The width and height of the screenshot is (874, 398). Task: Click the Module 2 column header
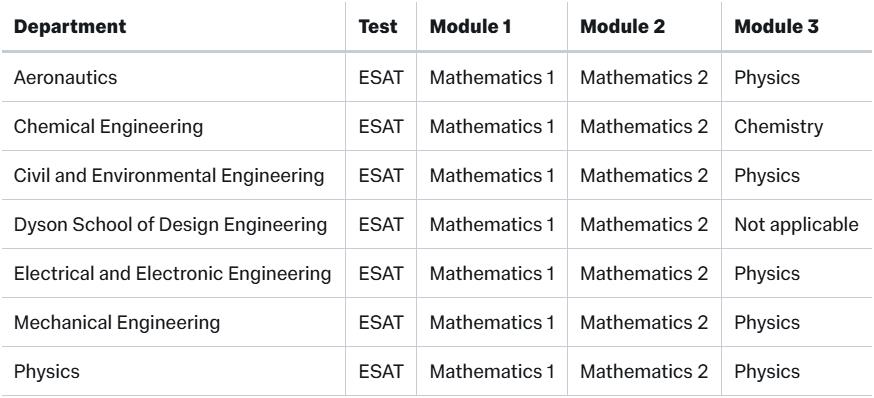click(623, 27)
